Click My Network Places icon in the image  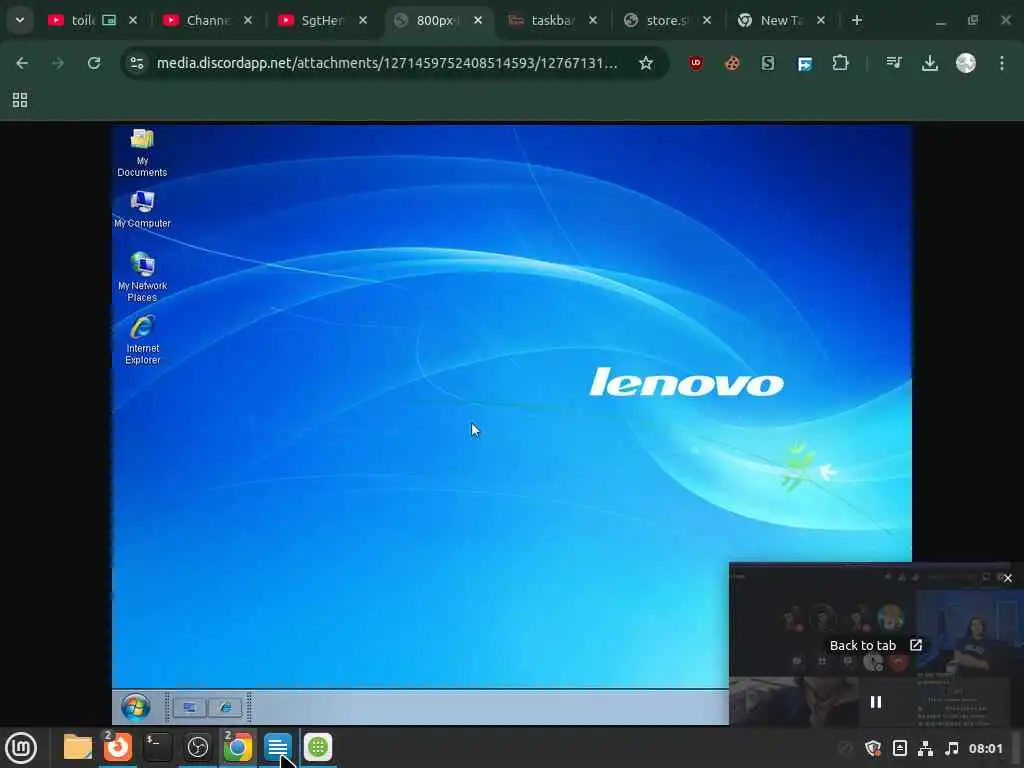click(142, 277)
